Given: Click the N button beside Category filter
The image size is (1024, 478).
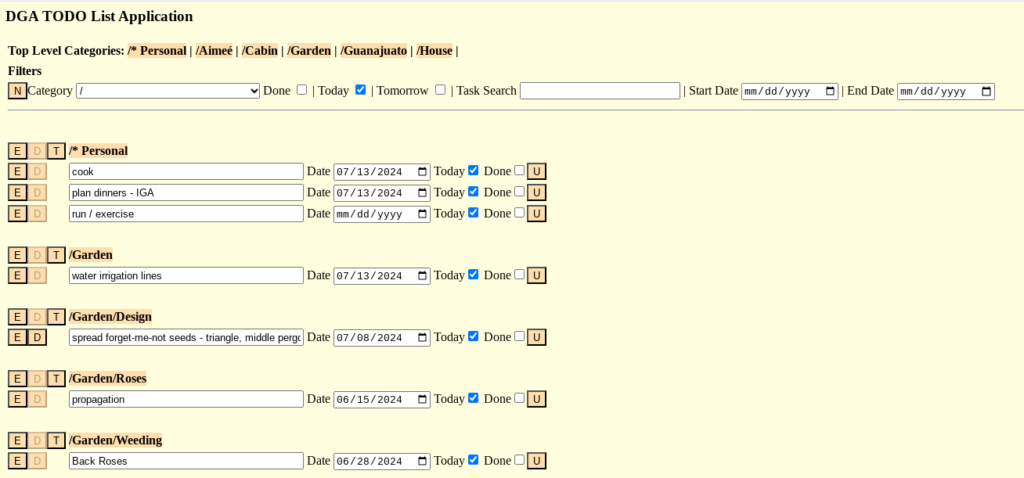Looking at the screenshot, I should (17, 91).
